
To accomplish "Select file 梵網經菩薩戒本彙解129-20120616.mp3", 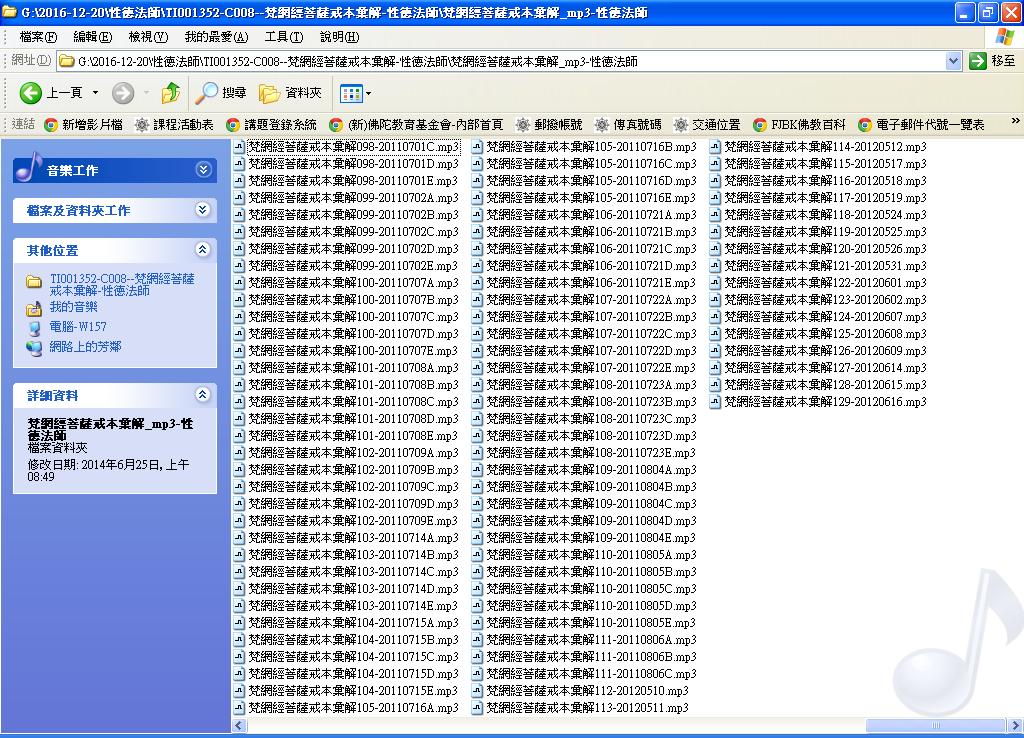I will [824, 402].
